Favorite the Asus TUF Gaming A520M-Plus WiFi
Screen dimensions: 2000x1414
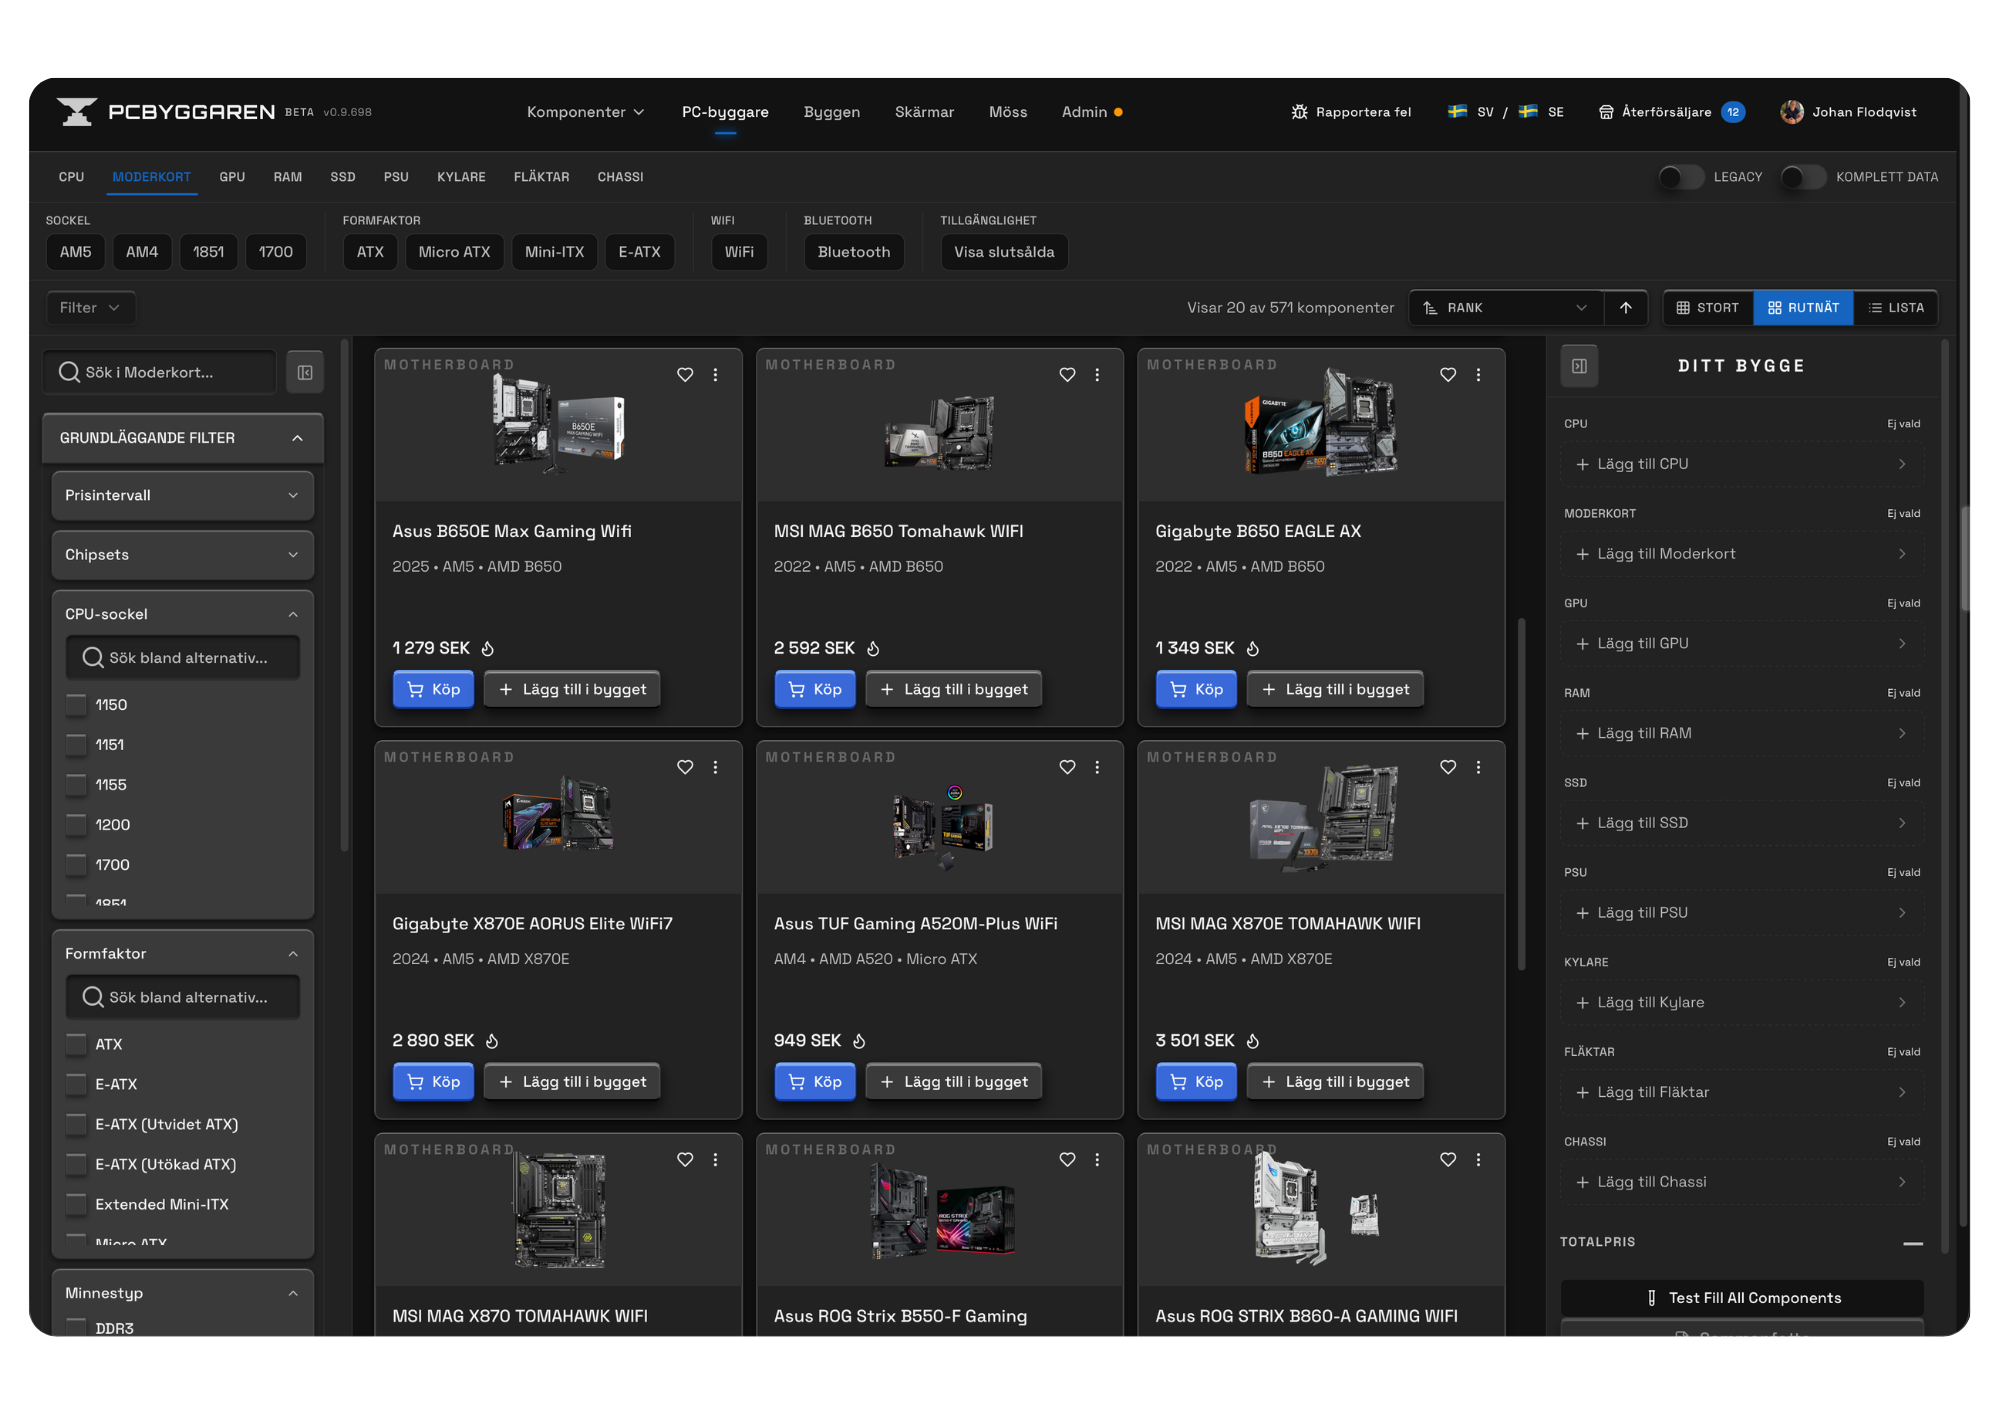[1067, 767]
